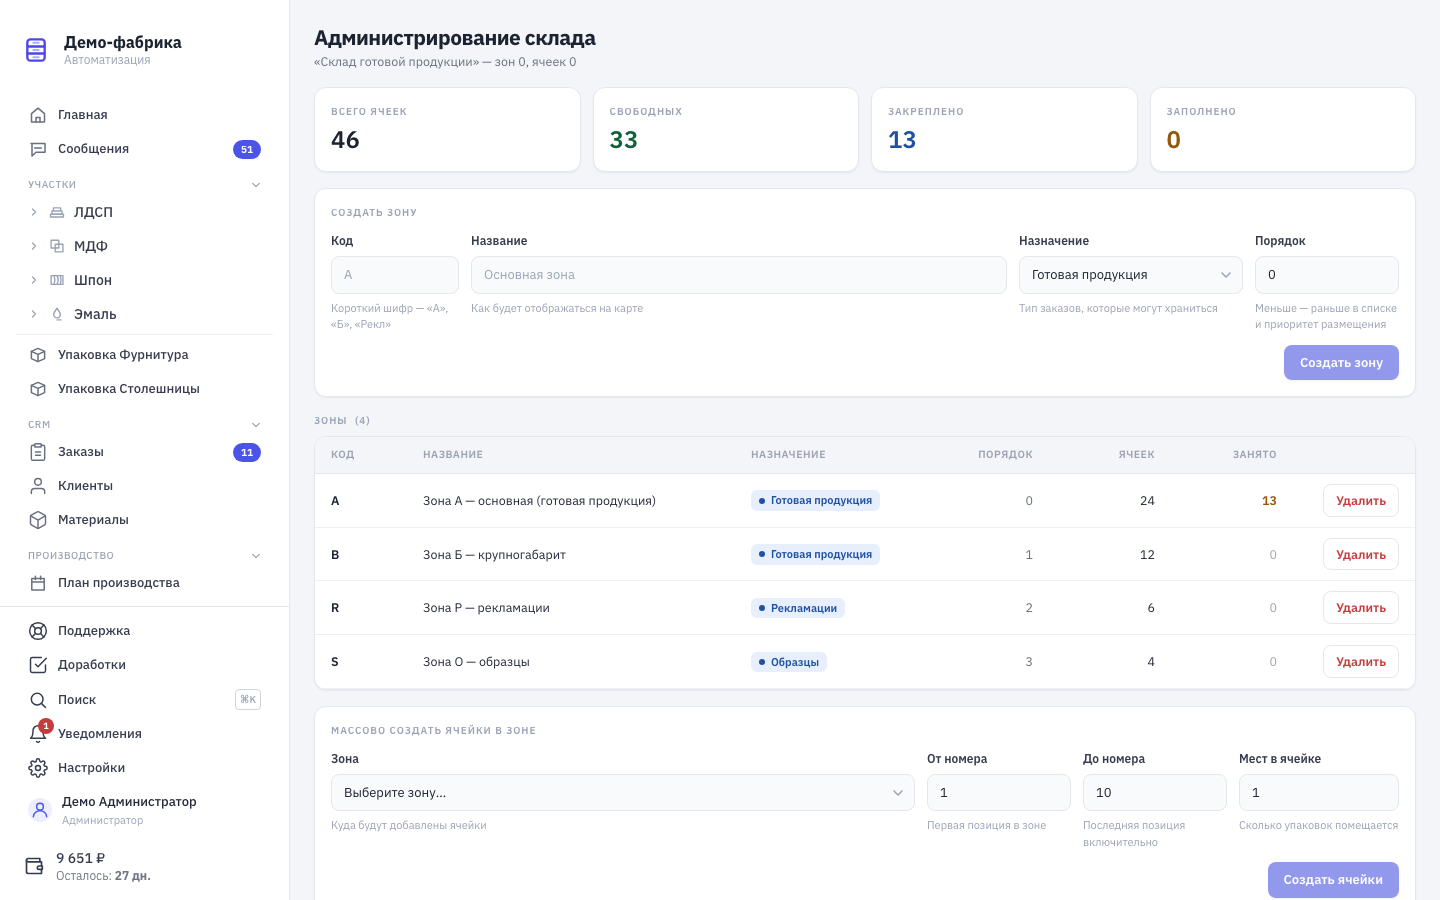The image size is (1440, 900).
Task: Open Настройки in the sidebar
Action: tap(145, 768)
